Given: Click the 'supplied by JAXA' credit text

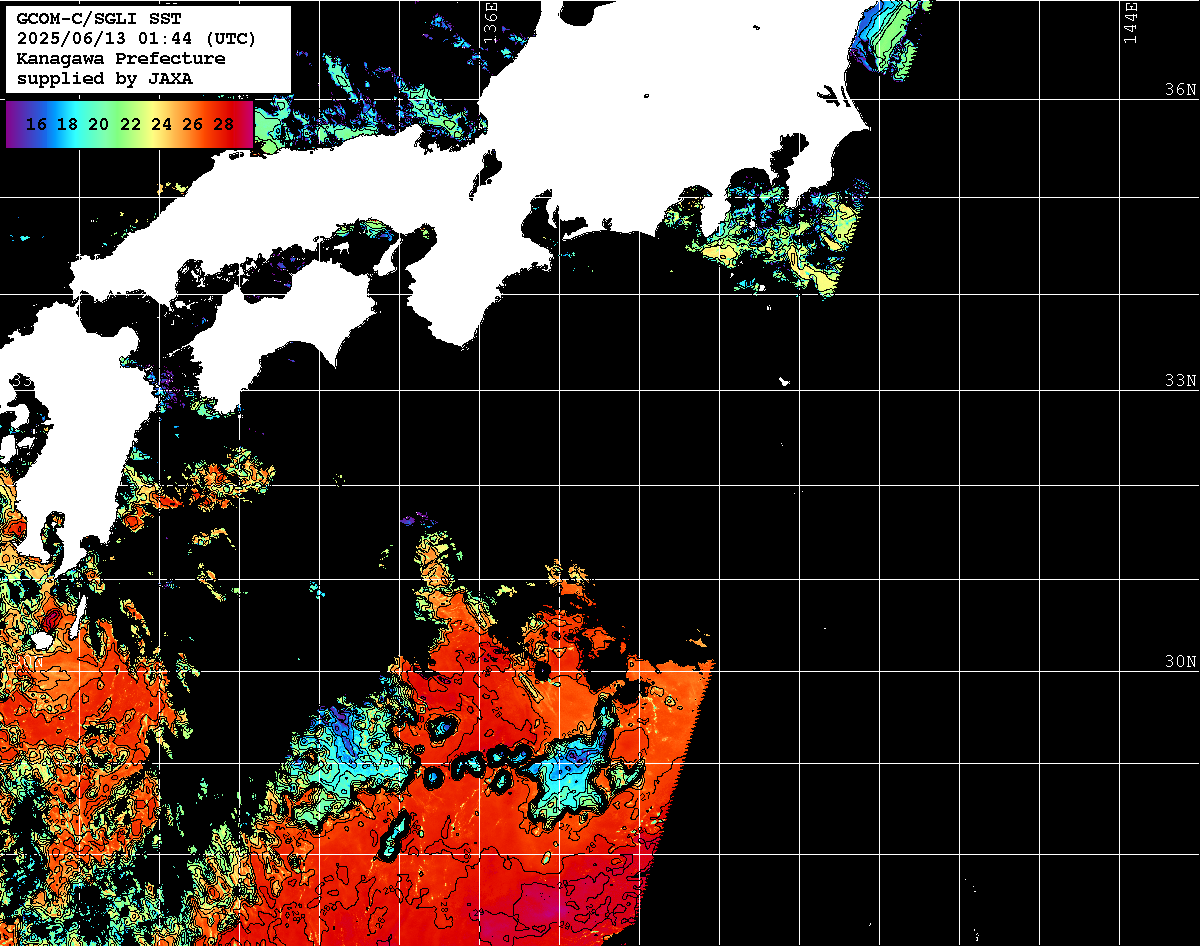Looking at the screenshot, I should click(x=104, y=78).
